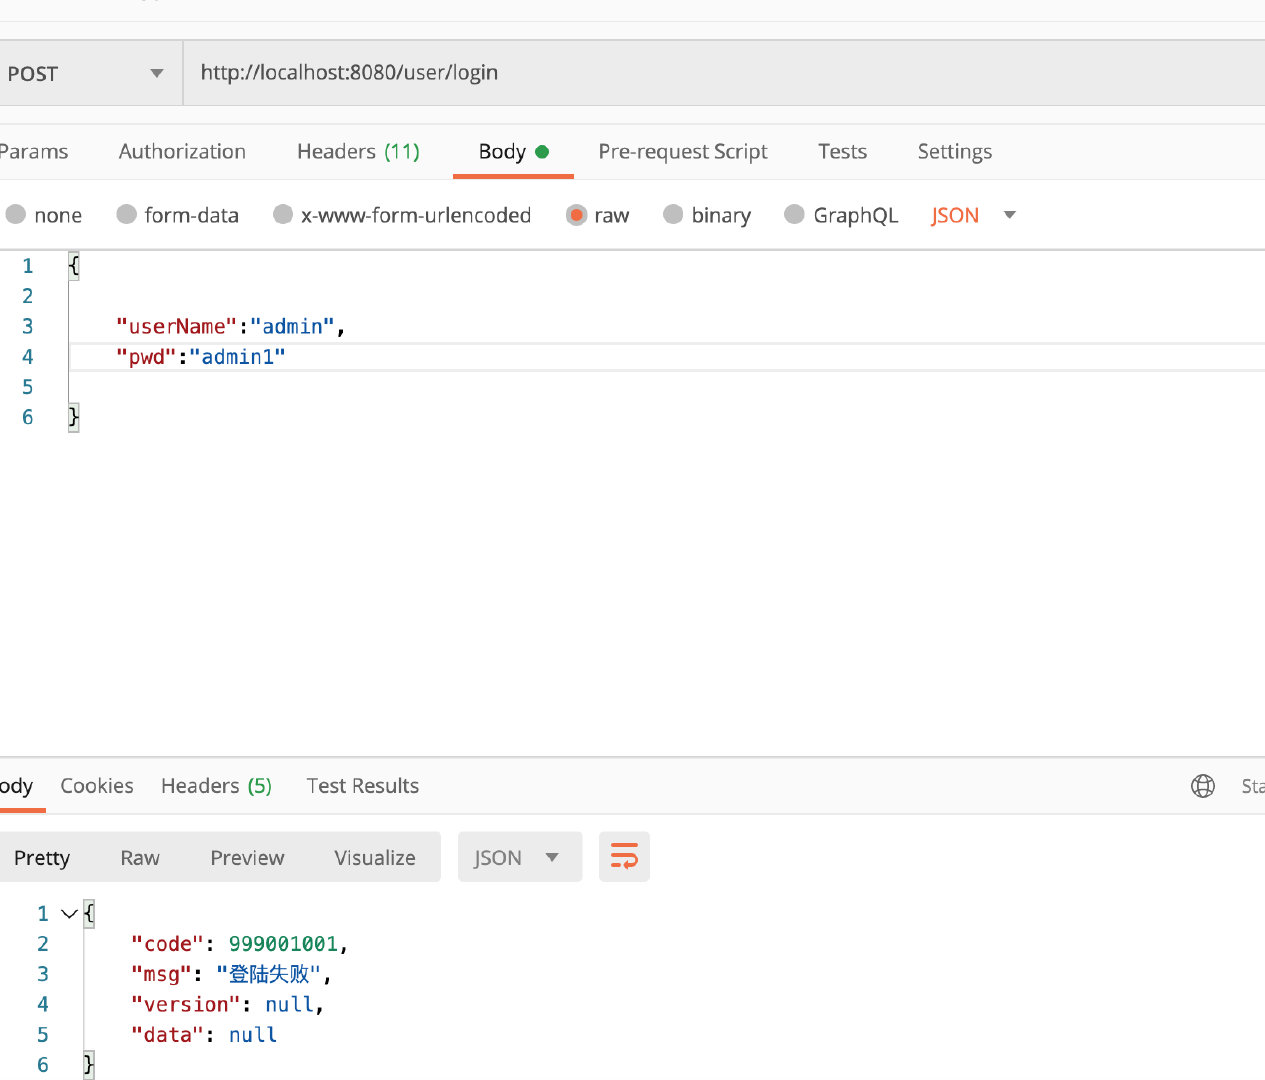This screenshot has width=1265, height=1080.
Task: Select the binary body radio button
Action: pos(673,215)
